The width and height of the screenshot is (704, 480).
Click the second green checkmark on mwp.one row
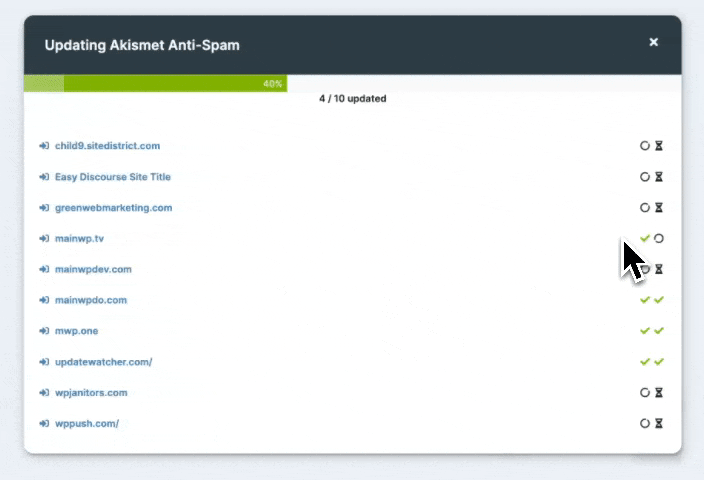[x=659, y=330]
